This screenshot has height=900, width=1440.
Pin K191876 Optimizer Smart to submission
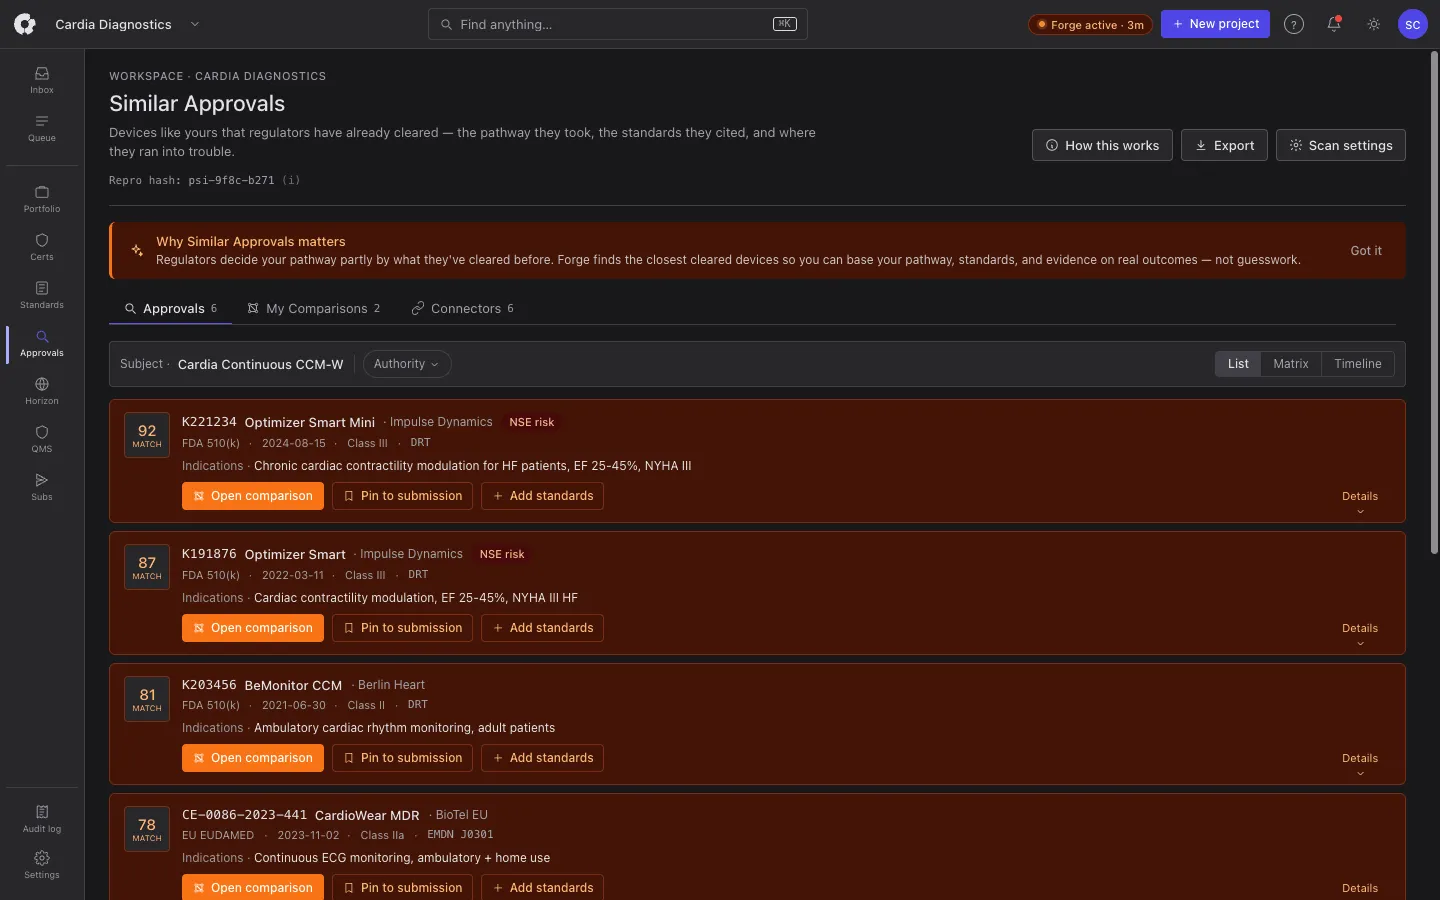pos(403,628)
